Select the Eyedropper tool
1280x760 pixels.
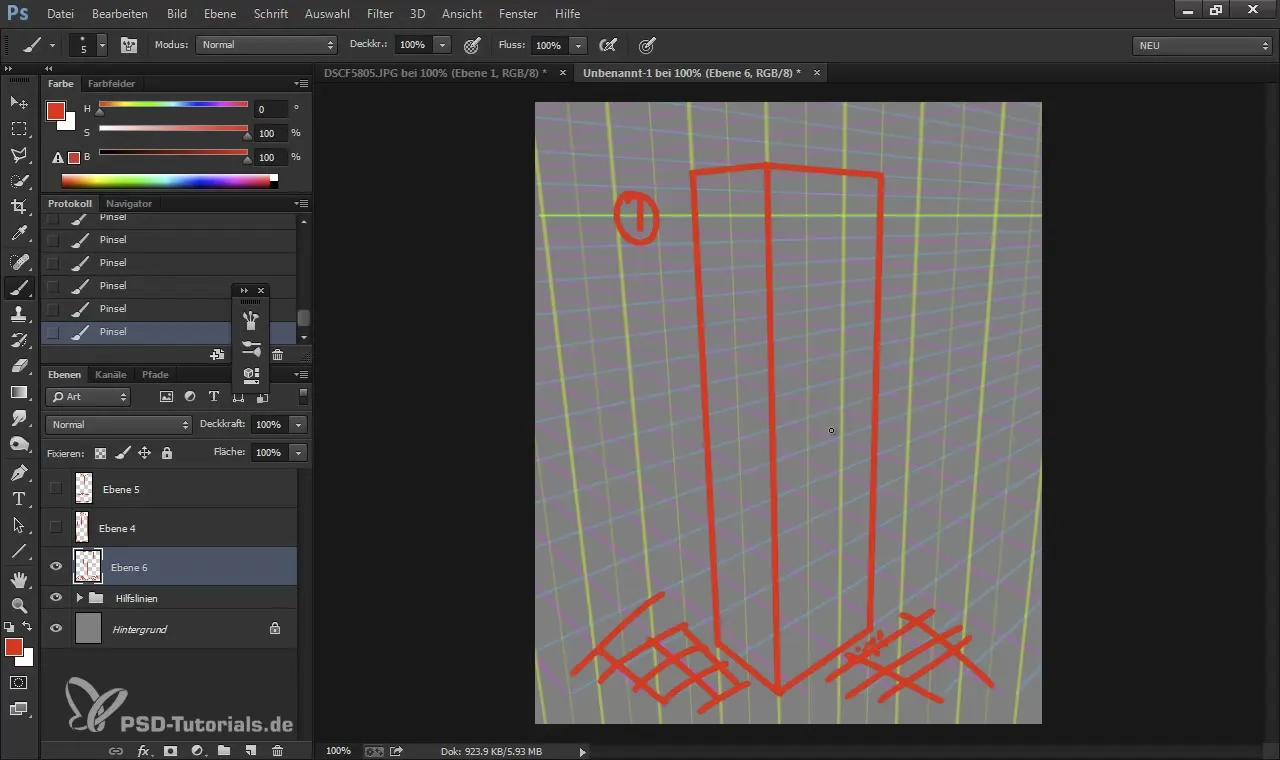[19, 234]
